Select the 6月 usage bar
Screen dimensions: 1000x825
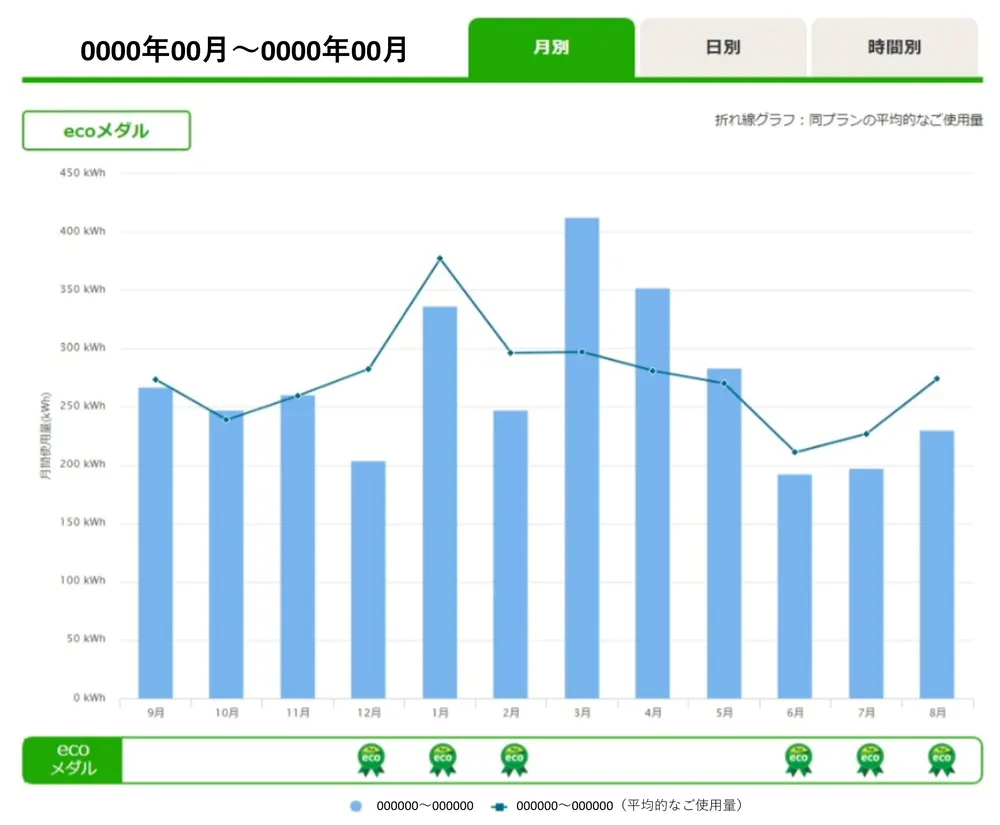[795, 585]
